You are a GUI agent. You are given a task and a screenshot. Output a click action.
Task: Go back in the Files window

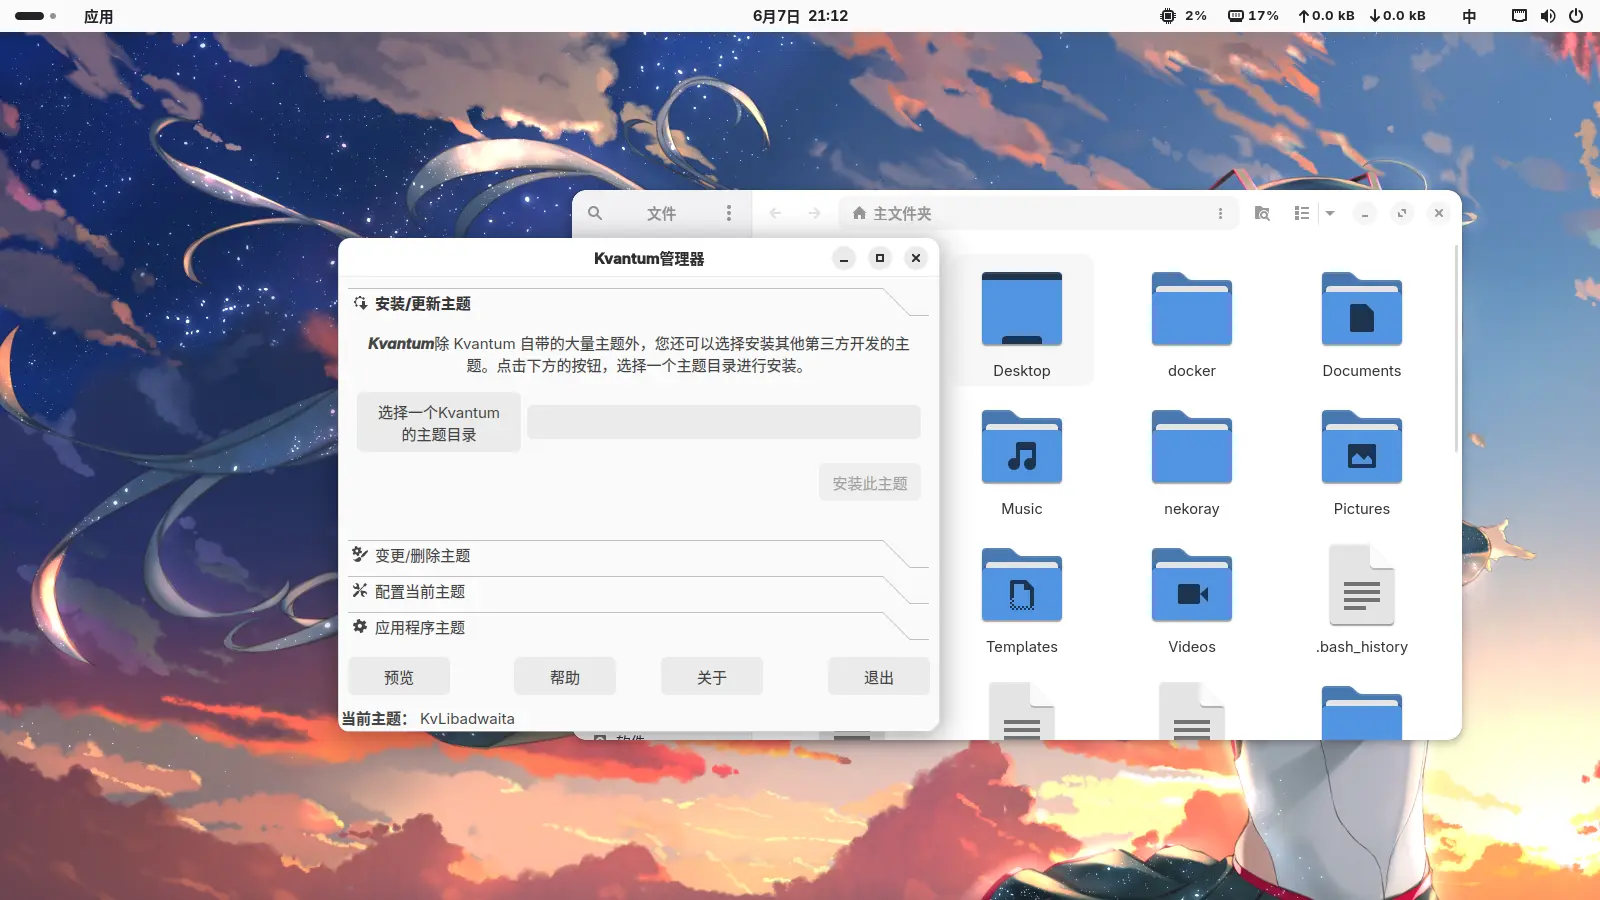point(775,213)
